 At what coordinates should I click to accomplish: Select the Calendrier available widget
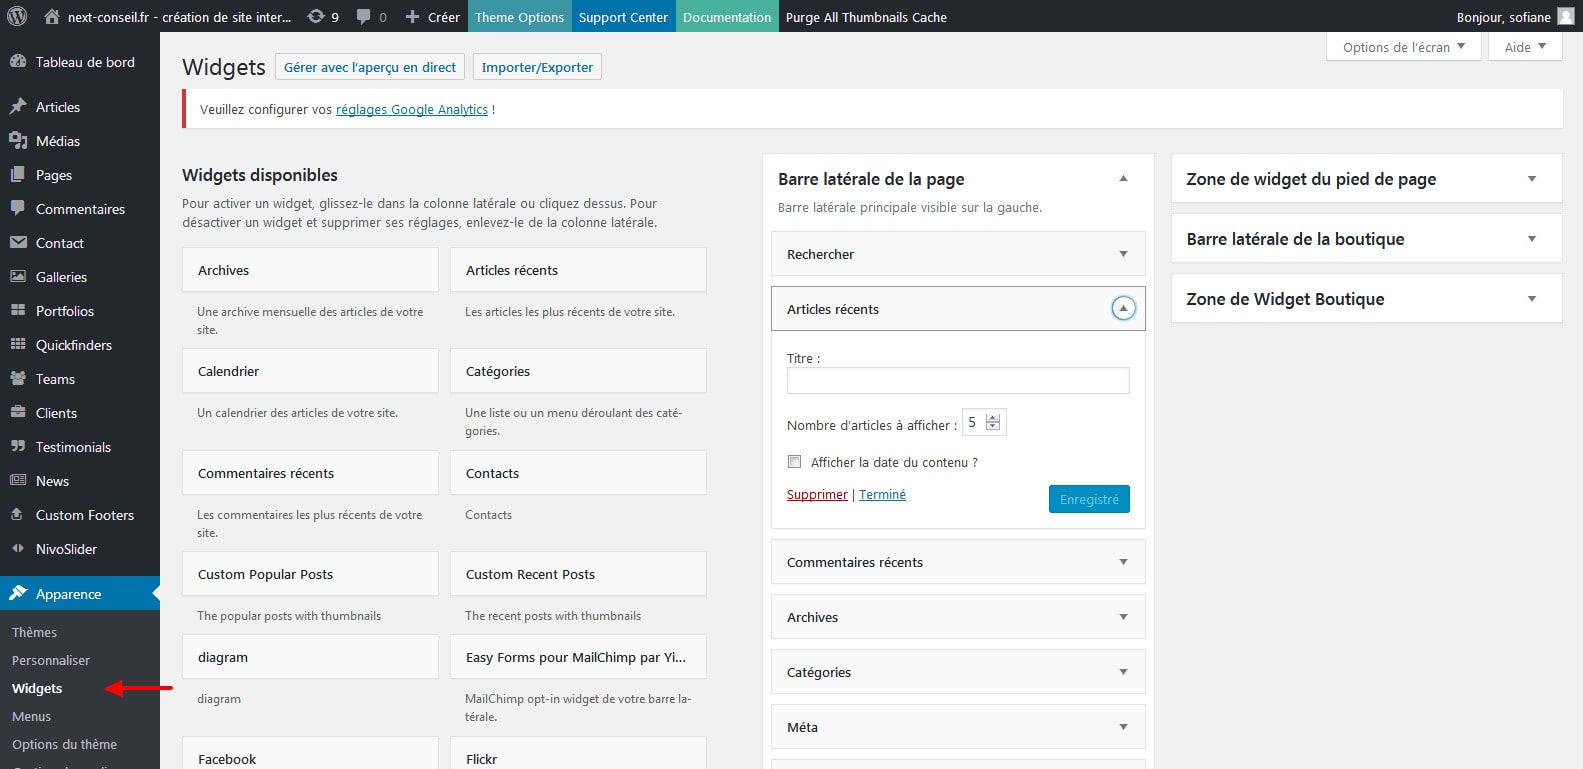click(x=310, y=371)
